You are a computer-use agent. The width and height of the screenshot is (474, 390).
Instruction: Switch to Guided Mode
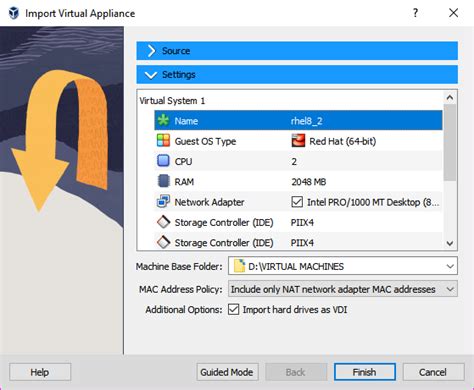(x=227, y=372)
